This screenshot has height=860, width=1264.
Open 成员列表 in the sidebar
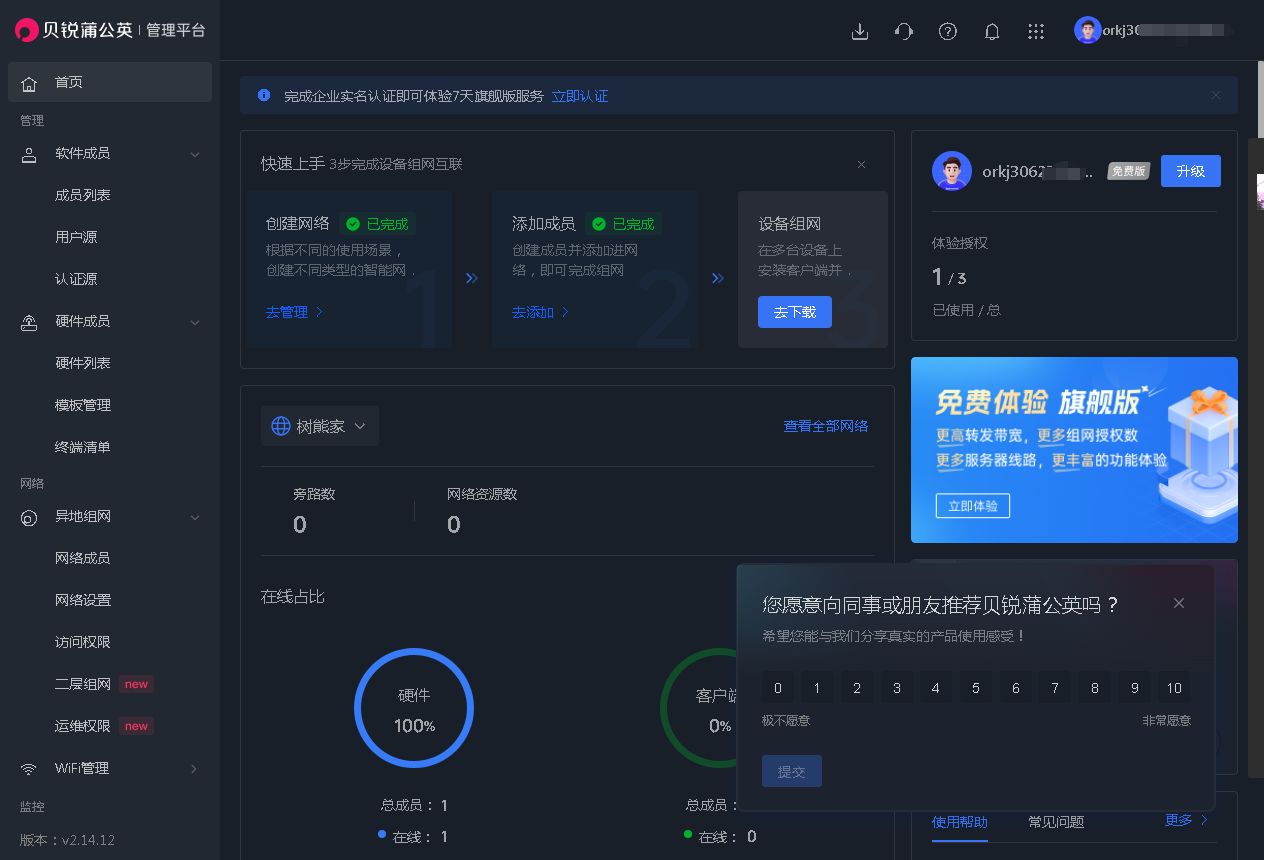[x=83, y=195]
